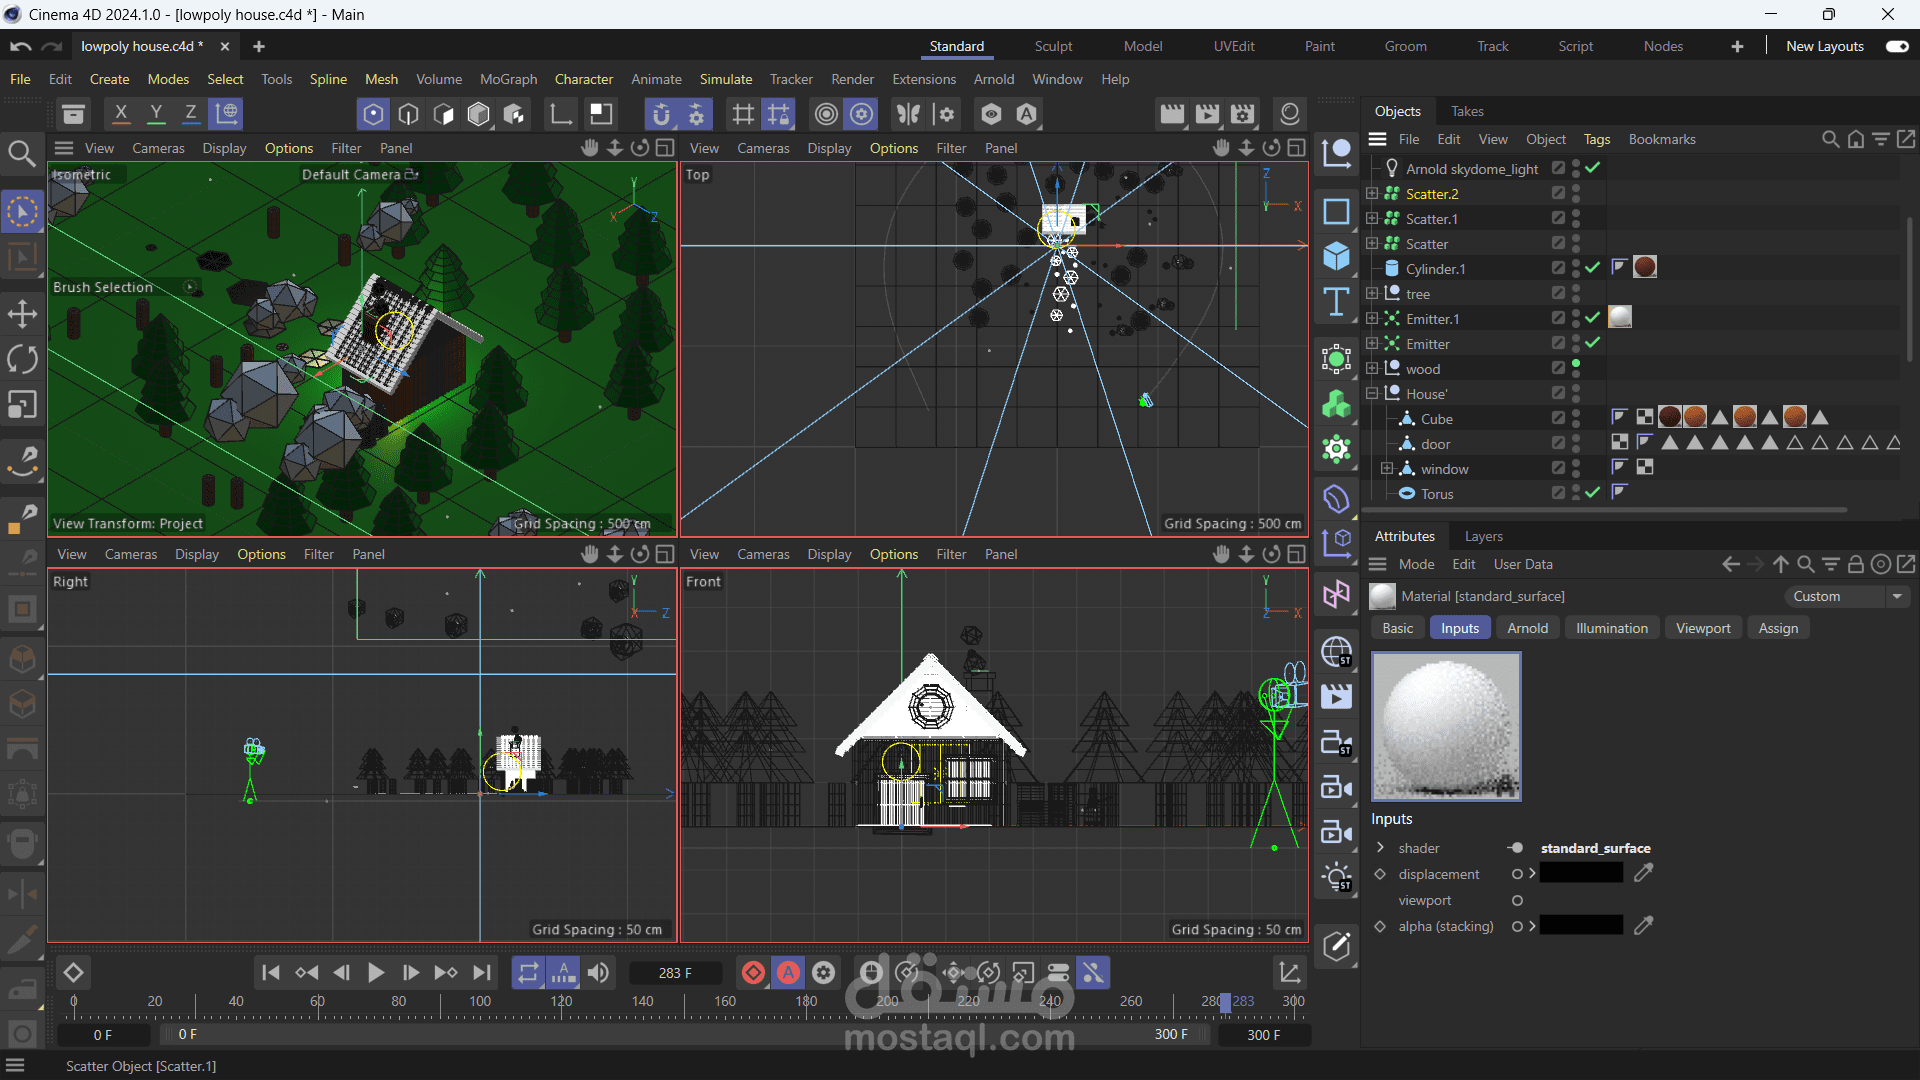This screenshot has height=1080, width=1920.
Task: Expand the Scatter.2 object tree
Action: click(x=1372, y=194)
